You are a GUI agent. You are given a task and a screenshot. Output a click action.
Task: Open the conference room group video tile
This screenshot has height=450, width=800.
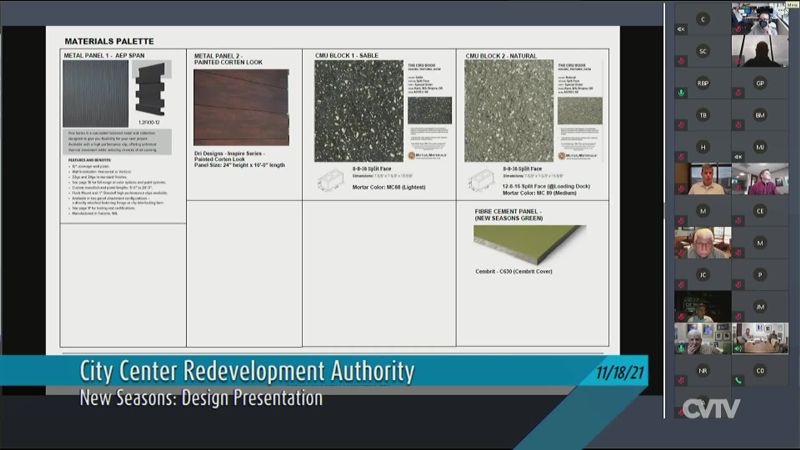(x=760, y=337)
